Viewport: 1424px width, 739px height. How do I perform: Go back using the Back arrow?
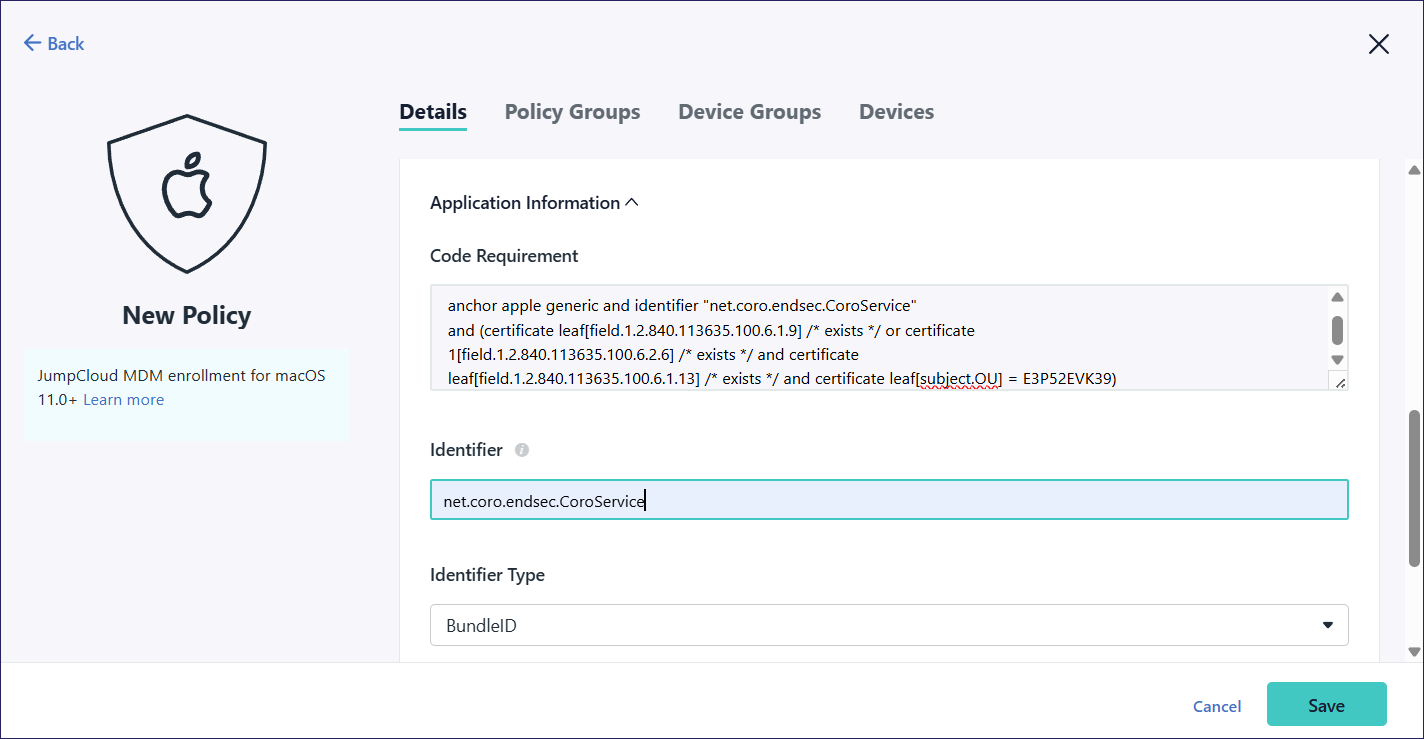(x=53, y=43)
